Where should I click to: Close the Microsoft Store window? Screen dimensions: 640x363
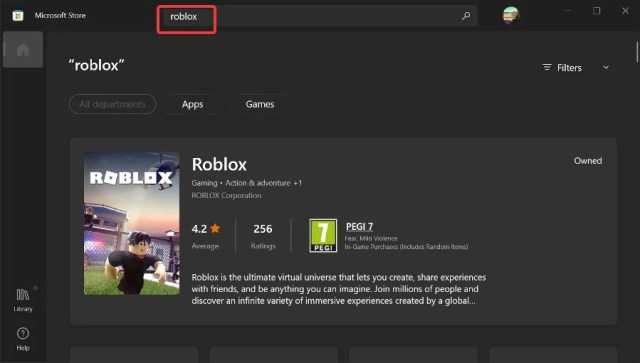pyautogui.click(x=625, y=11)
